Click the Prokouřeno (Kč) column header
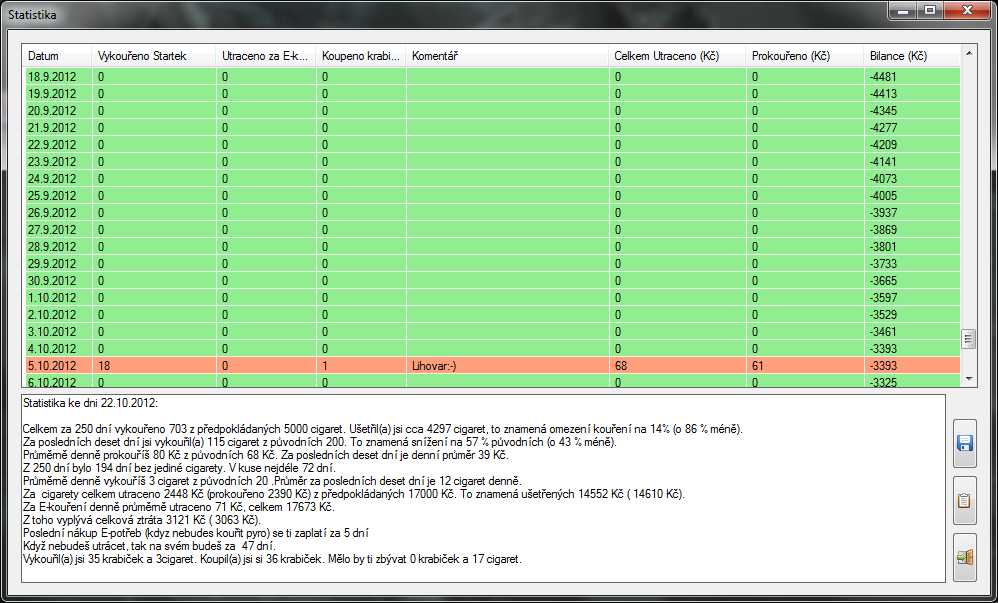The image size is (998, 603). pyautogui.click(x=805, y=56)
